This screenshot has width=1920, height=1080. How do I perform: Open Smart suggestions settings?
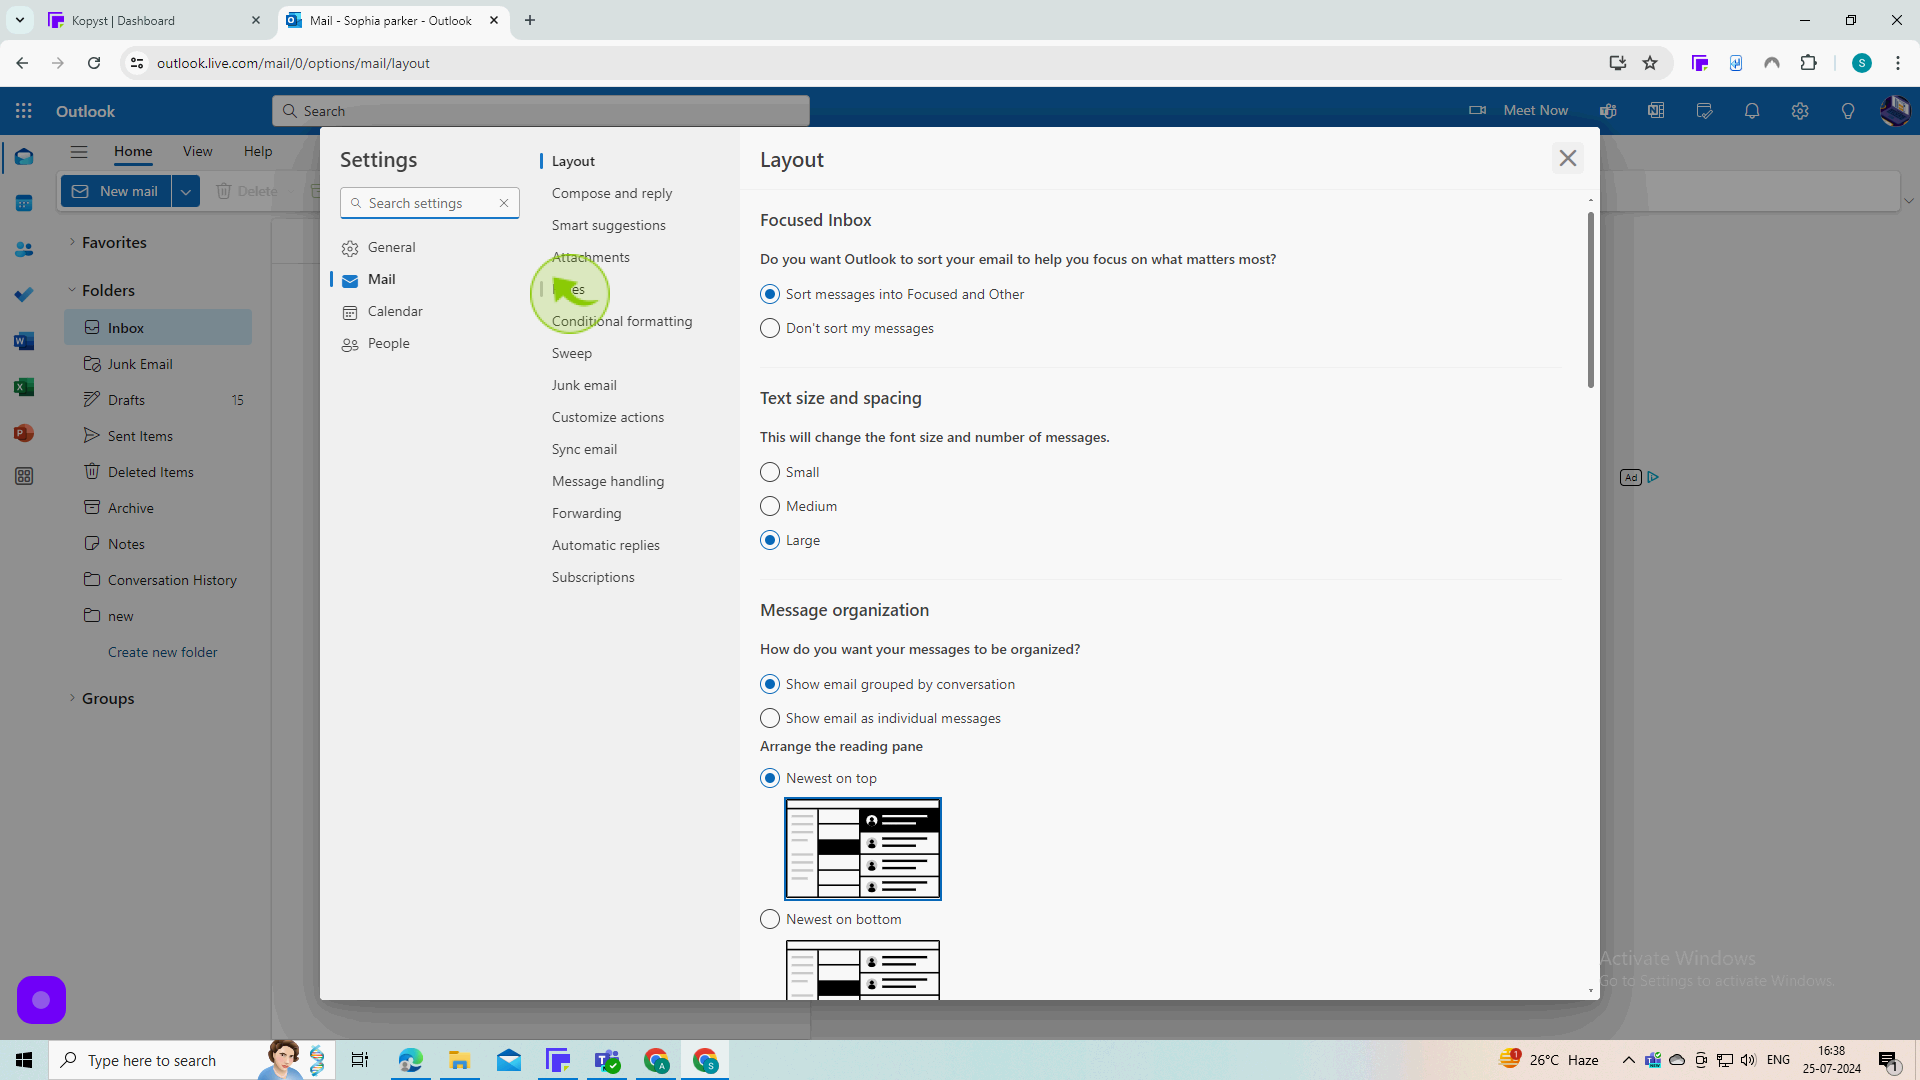point(609,225)
